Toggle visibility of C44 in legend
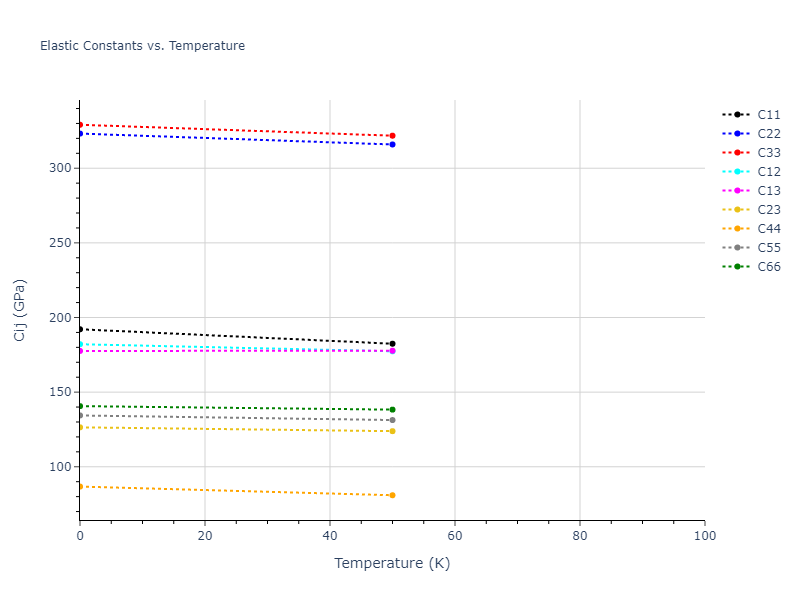Viewport: 800px width, 600px height. [x=768, y=229]
